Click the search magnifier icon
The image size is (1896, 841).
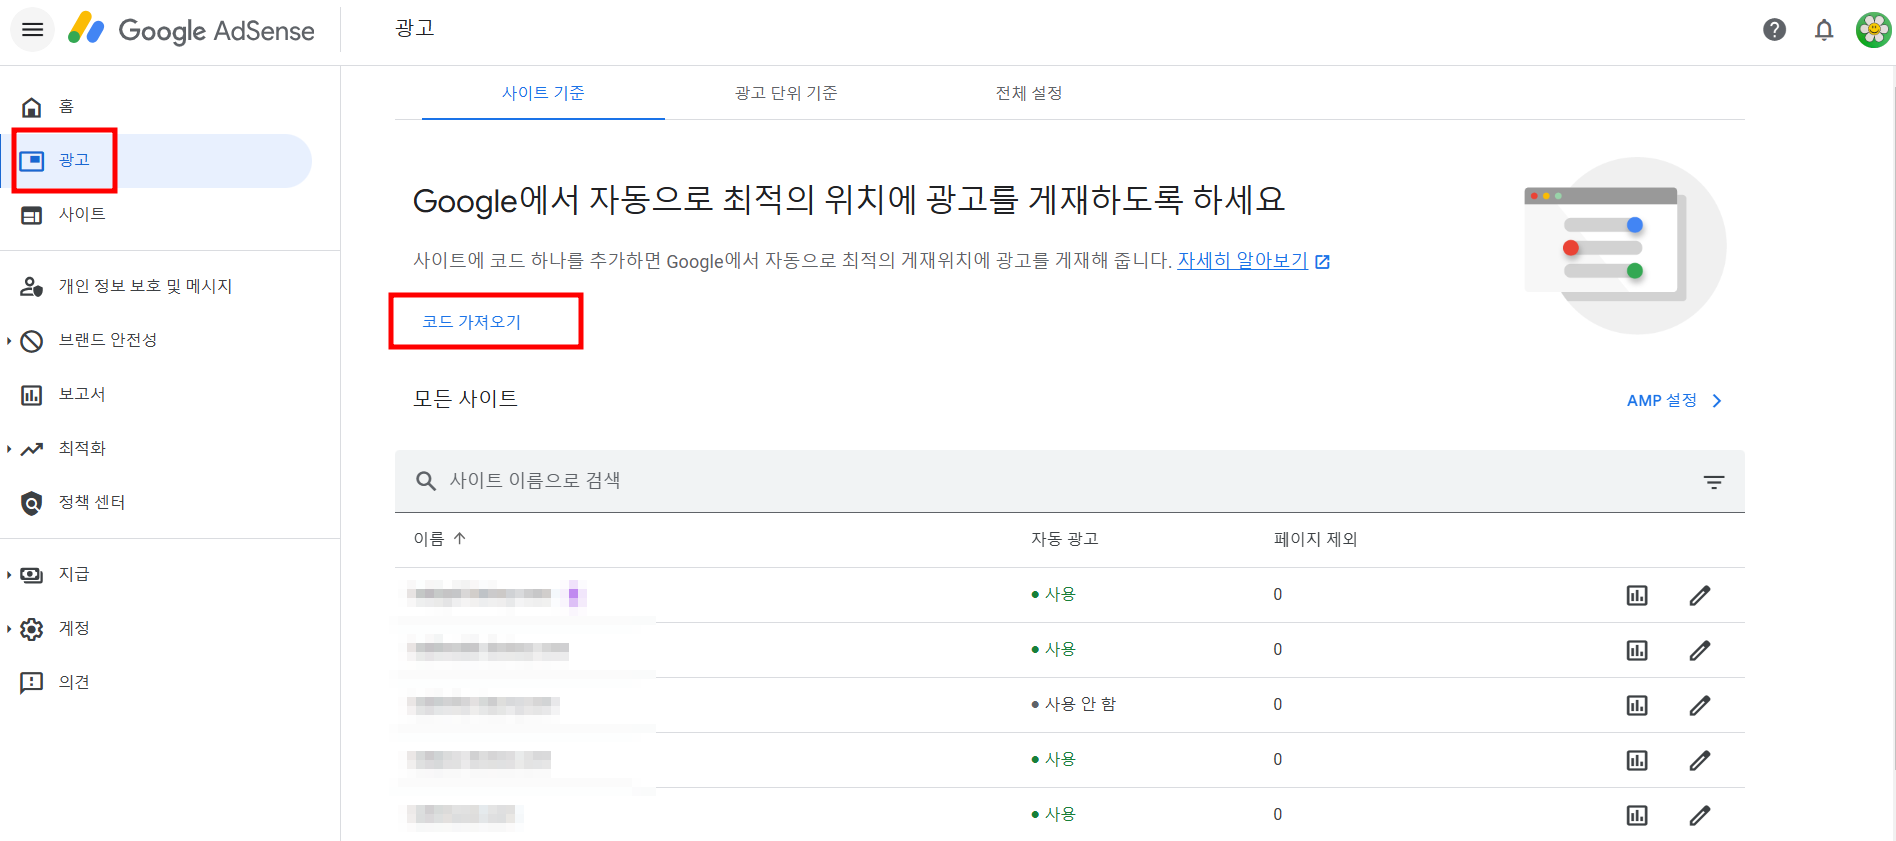pyautogui.click(x=426, y=481)
